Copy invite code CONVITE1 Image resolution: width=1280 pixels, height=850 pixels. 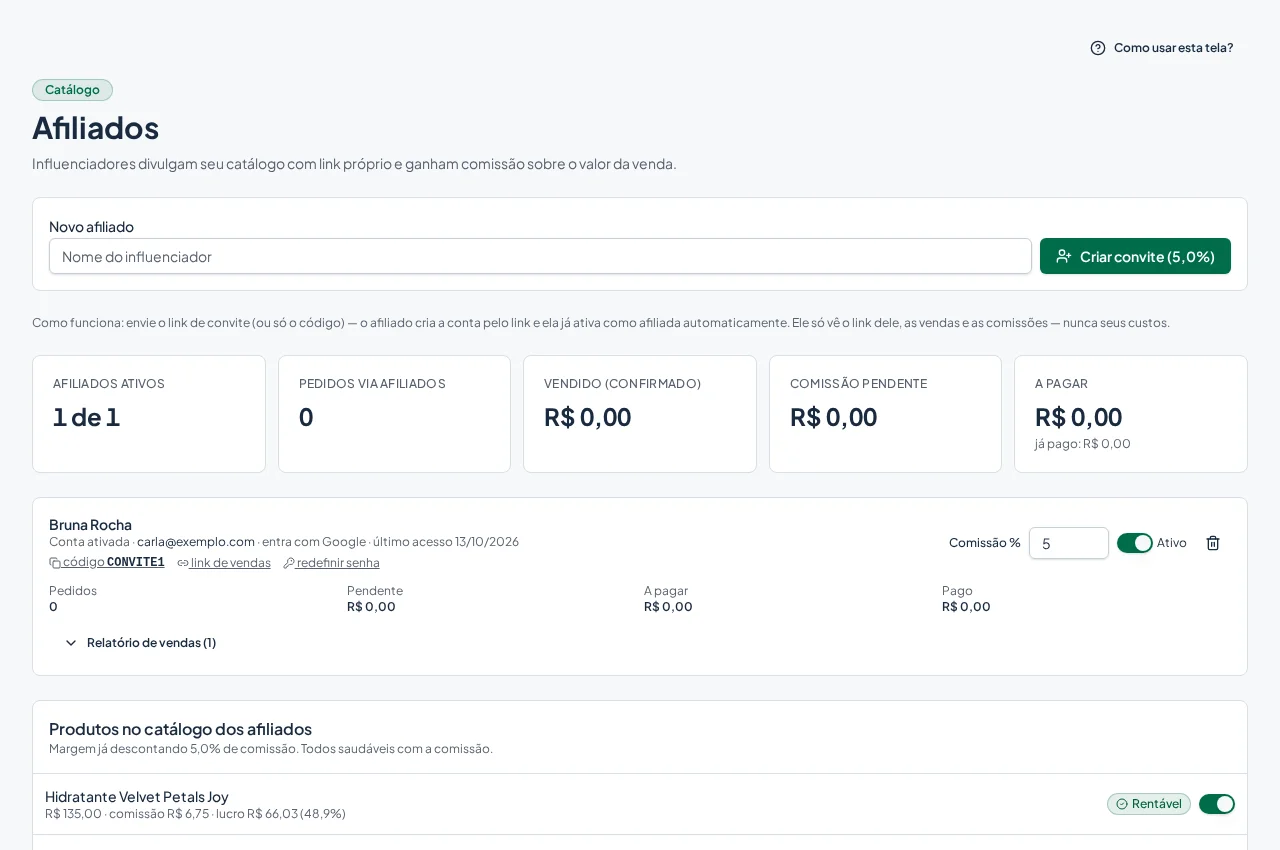coord(107,563)
